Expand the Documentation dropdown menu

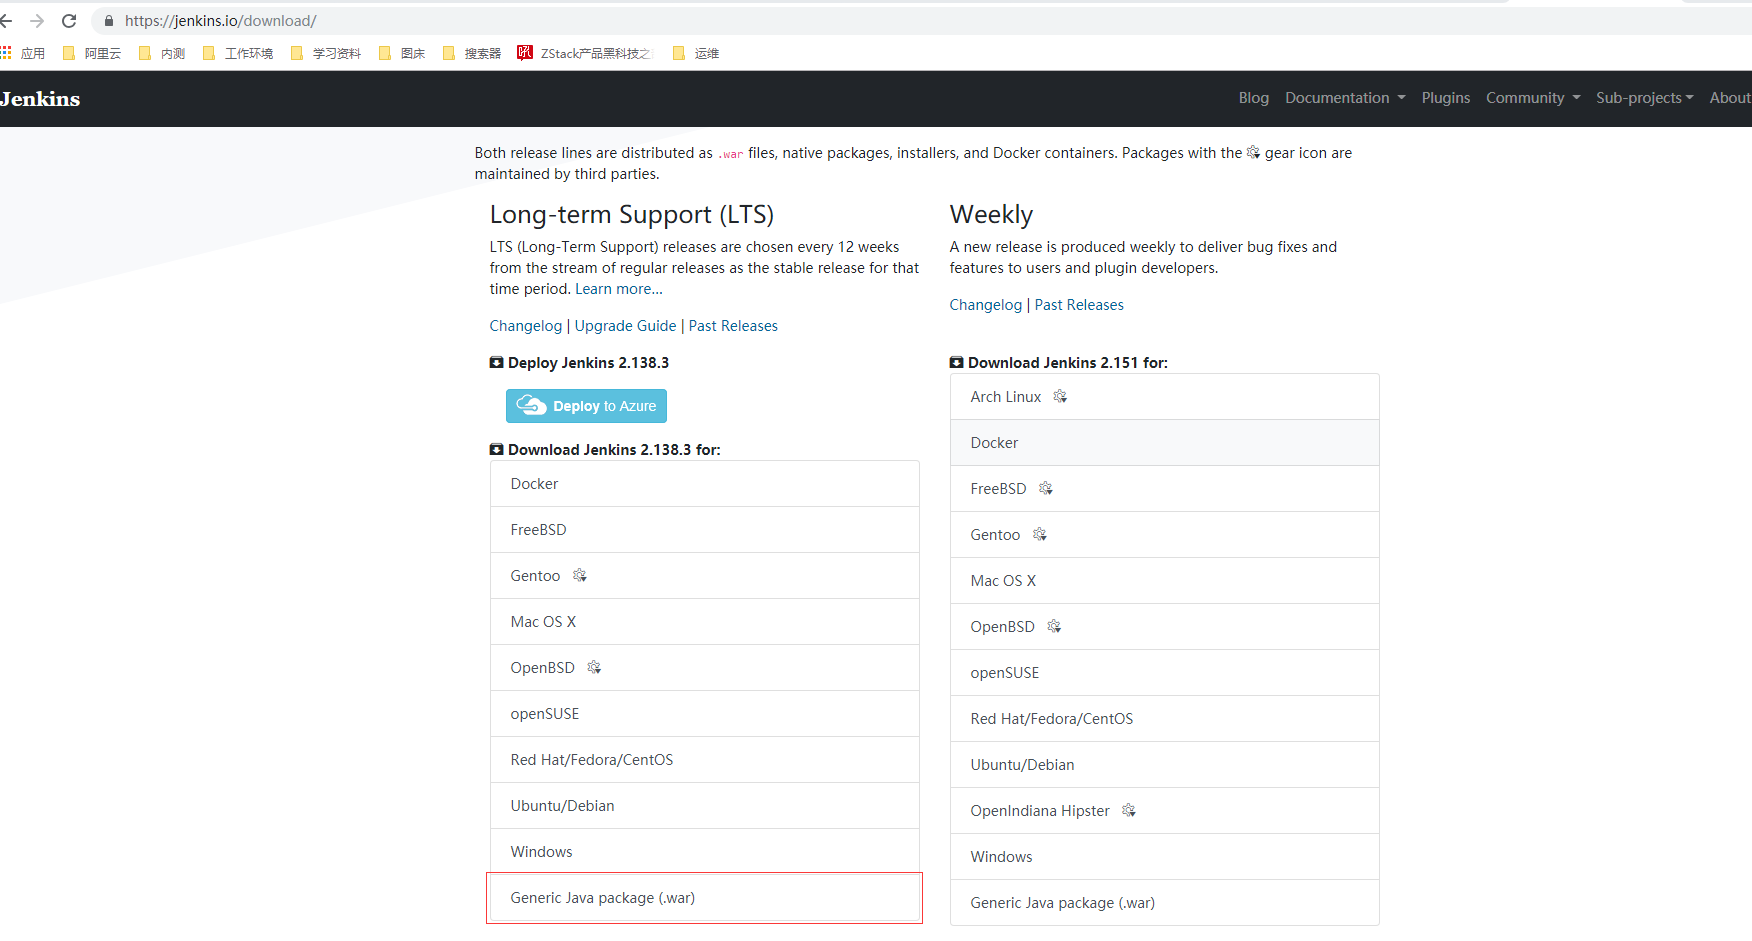(x=1345, y=98)
